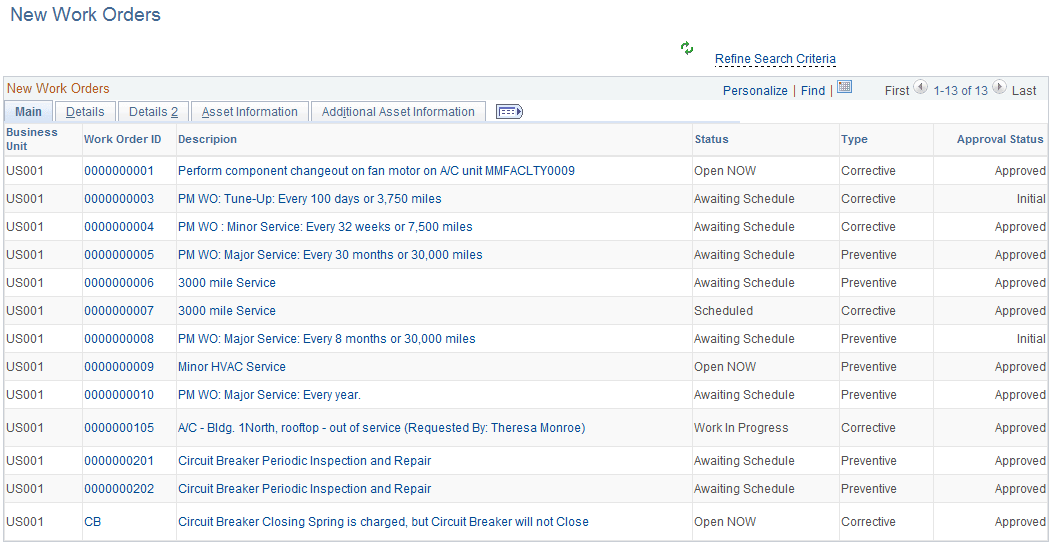Open work order 0000000201
Viewport: 1054px width, 552px height.
[x=119, y=461]
